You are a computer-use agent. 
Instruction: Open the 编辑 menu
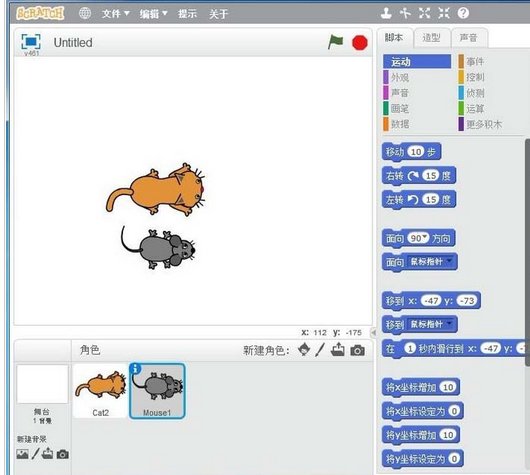point(153,14)
